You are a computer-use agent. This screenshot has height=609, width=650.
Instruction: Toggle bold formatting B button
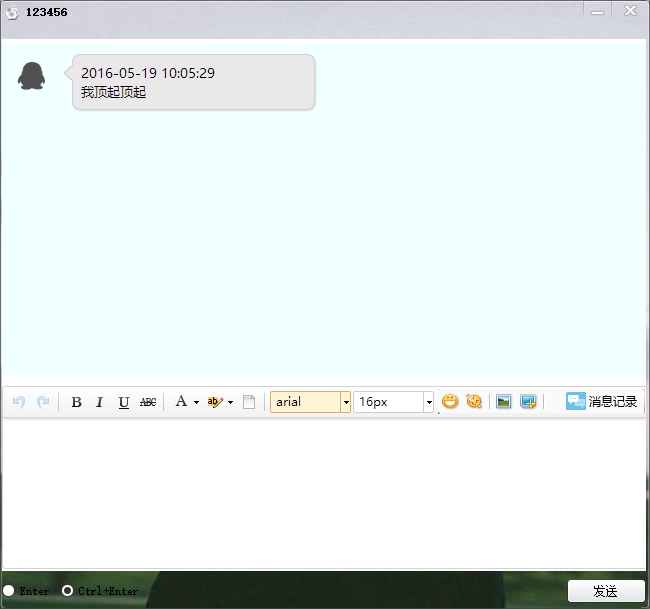76,402
